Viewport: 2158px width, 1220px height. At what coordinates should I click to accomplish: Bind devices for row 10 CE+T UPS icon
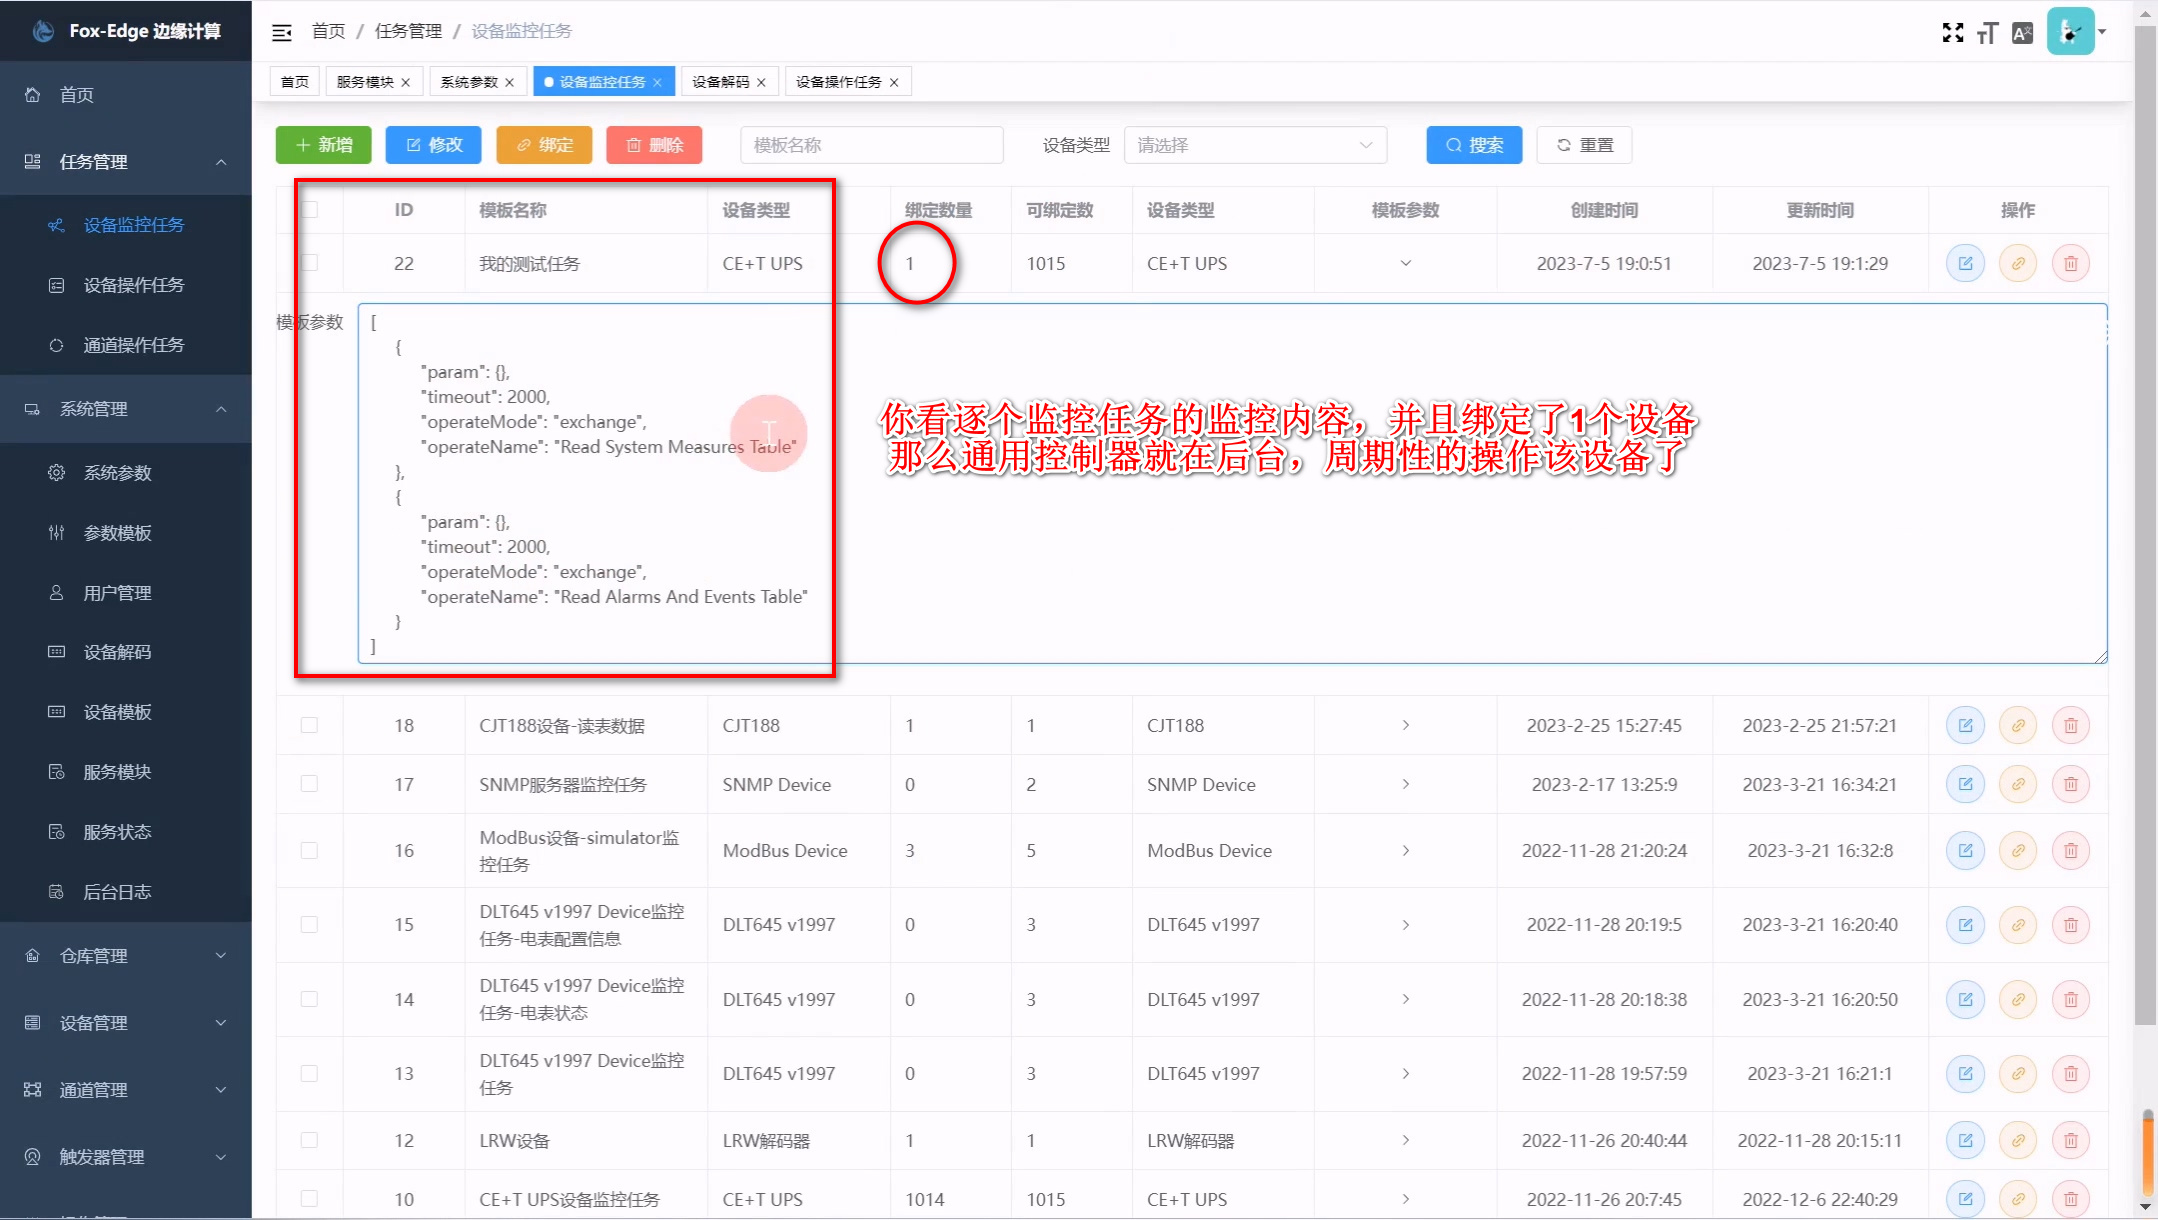click(x=2018, y=1199)
